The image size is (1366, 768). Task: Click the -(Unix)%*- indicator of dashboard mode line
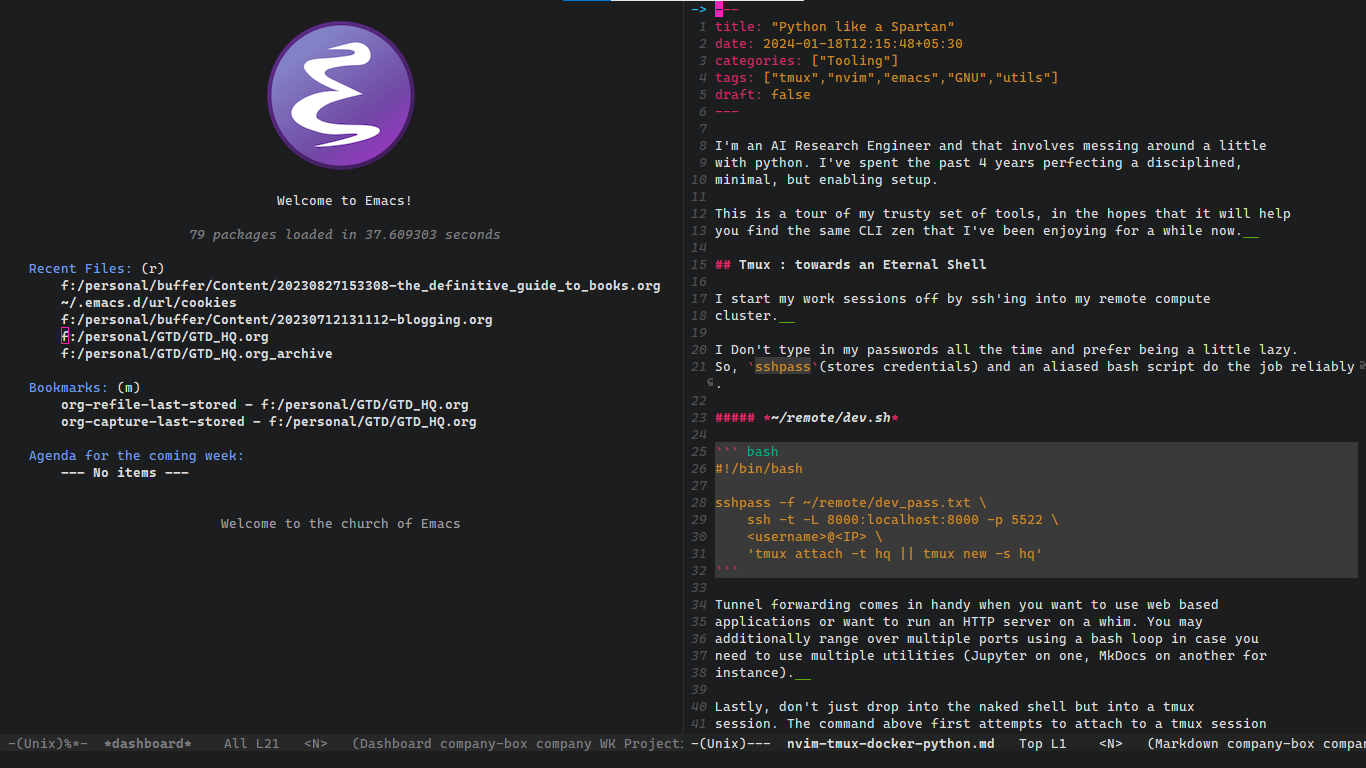click(48, 743)
